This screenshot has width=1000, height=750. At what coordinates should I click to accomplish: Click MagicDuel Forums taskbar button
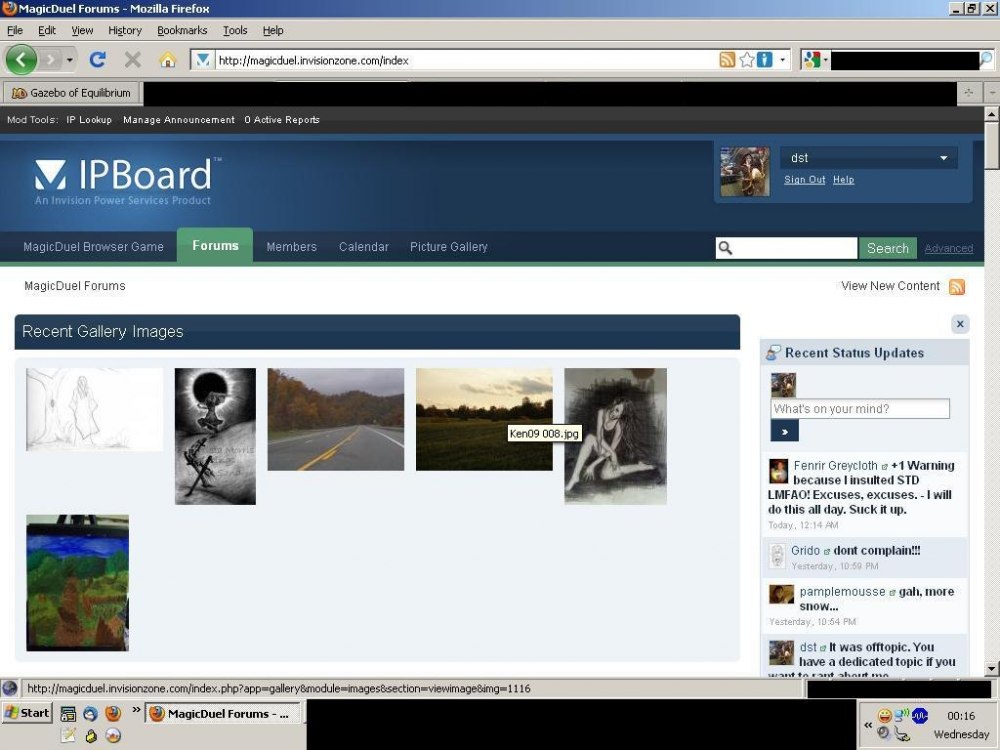click(x=223, y=714)
